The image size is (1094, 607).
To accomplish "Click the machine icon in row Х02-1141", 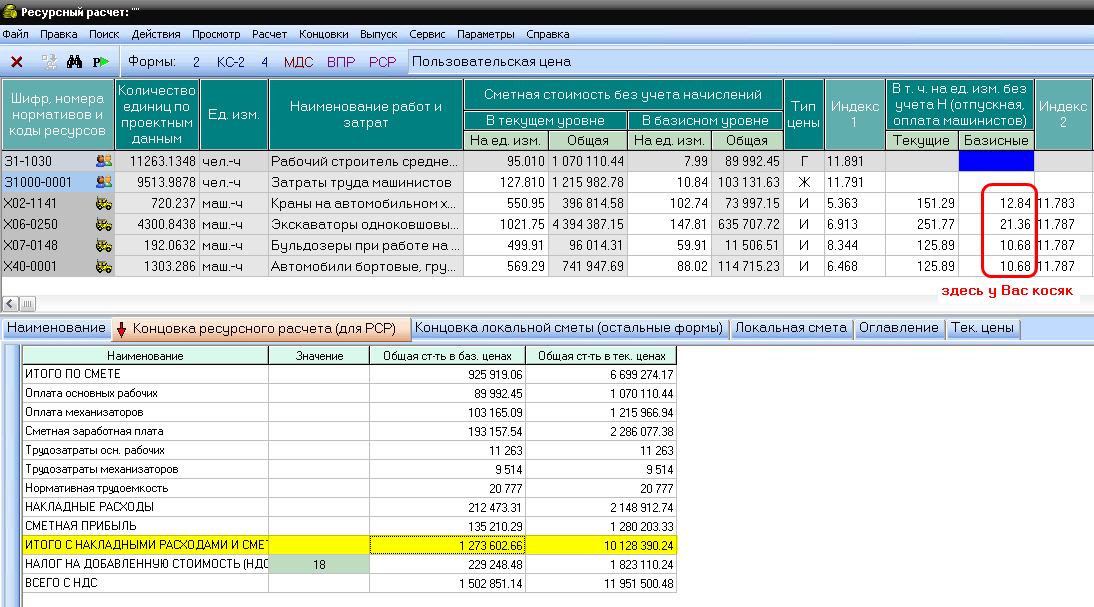I will click(x=103, y=203).
